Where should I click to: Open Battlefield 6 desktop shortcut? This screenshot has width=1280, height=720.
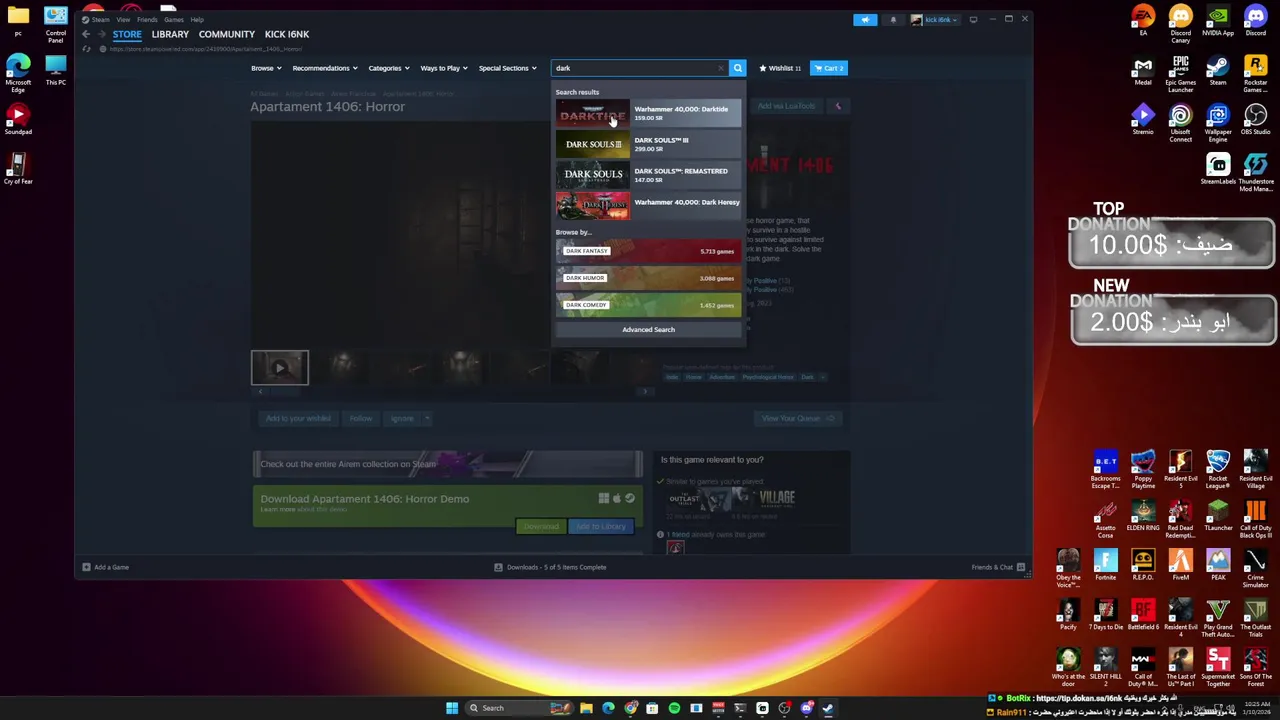pyautogui.click(x=1143, y=614)
